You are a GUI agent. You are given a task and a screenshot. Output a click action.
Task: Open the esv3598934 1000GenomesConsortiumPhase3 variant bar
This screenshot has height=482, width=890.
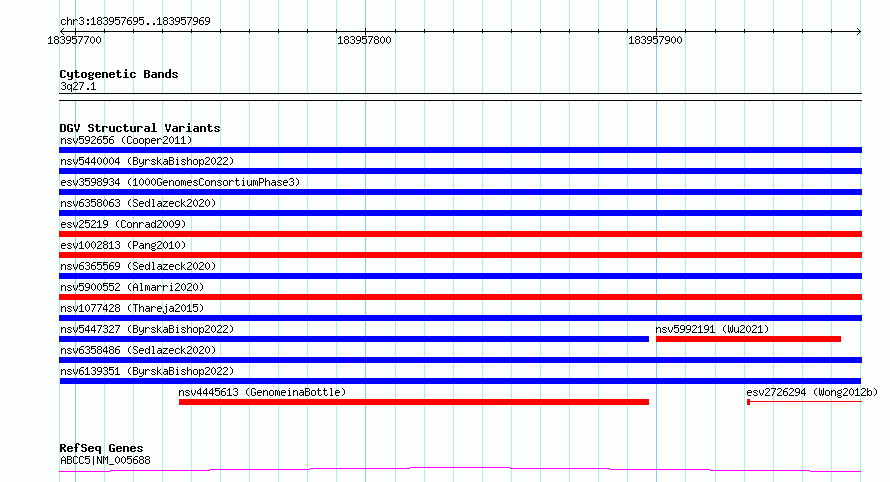click(460, 192)
